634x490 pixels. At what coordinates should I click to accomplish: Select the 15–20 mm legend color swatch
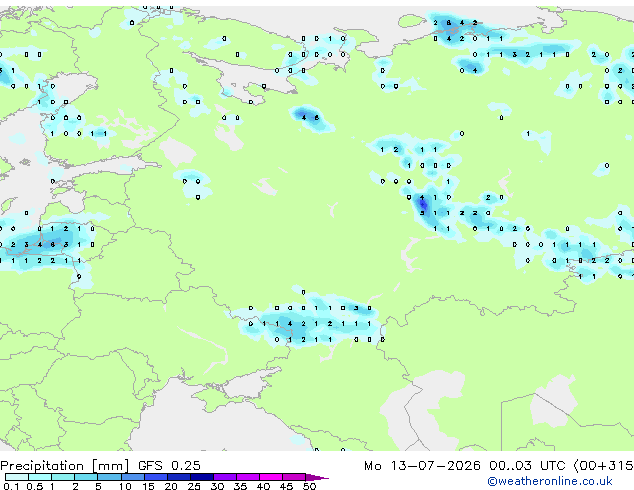[x=156, y=477]
